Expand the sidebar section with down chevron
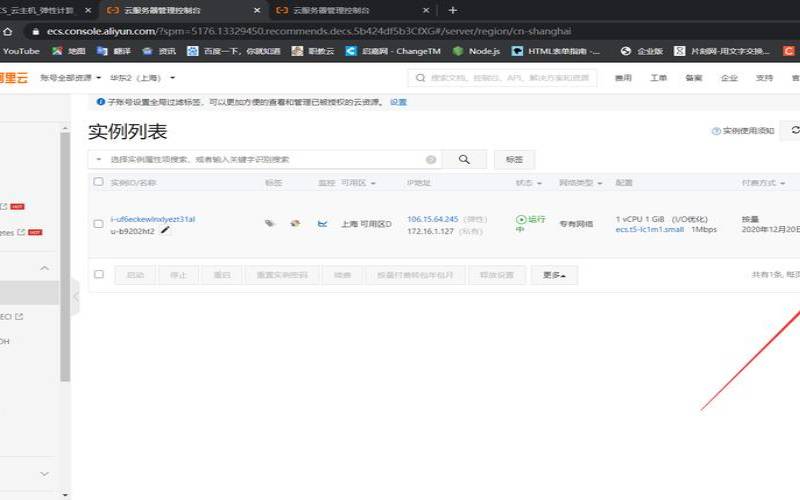The width and height of the screenshot is (800, 500). pyautogui.click(x=44, y=474)
